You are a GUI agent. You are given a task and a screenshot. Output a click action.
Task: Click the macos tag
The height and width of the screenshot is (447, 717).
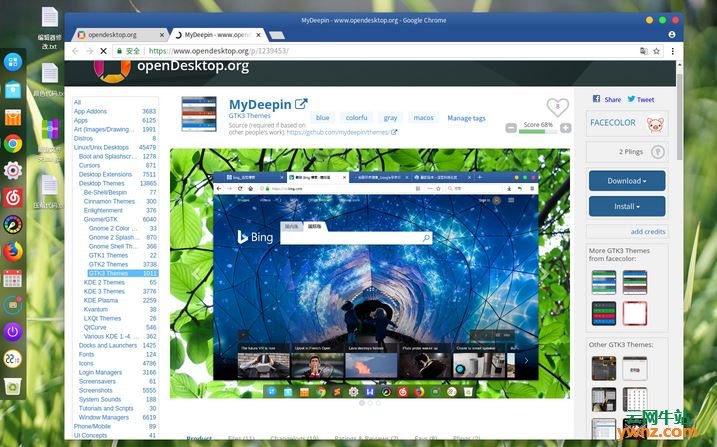click(423, 117)
